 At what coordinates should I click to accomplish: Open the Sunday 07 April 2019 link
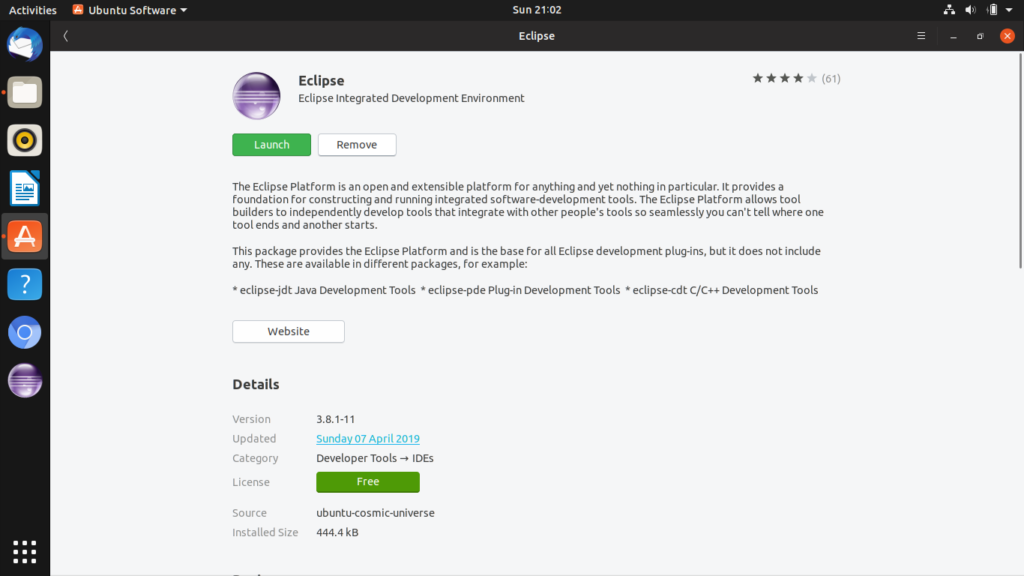[x=368, y=439]
